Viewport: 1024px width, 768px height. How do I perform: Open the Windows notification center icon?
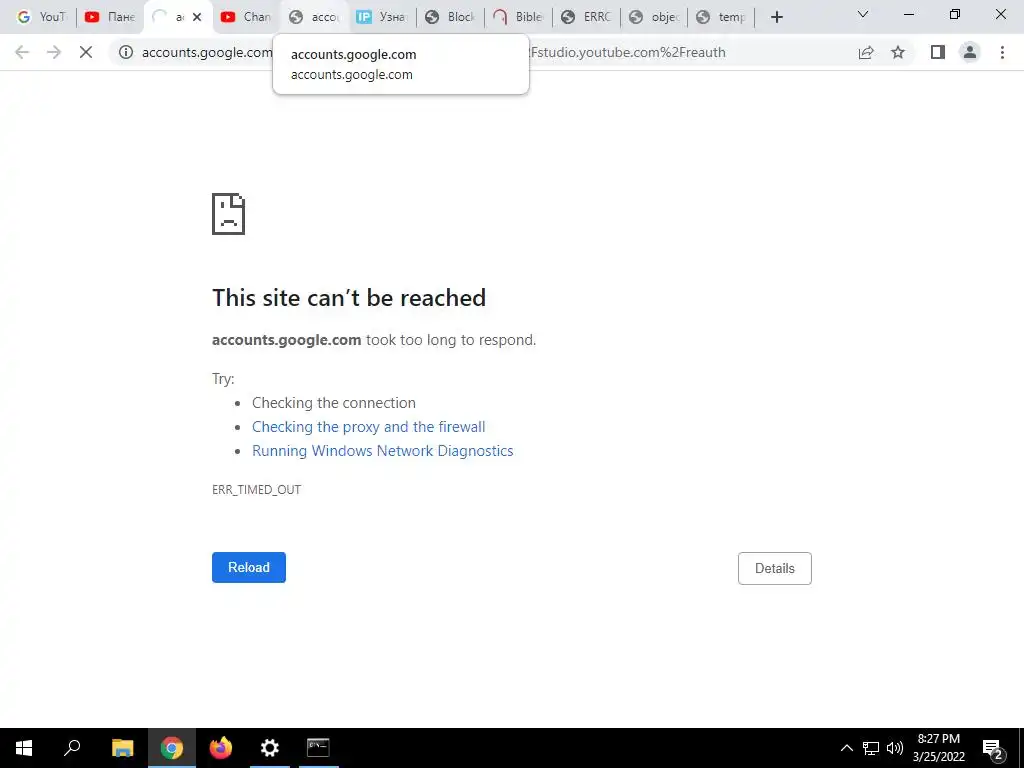(993, 748)
